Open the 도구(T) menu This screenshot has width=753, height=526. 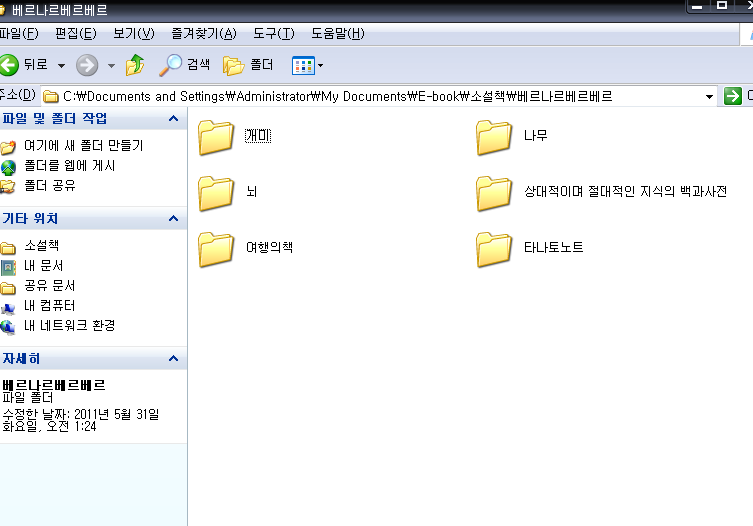(274, 34)
